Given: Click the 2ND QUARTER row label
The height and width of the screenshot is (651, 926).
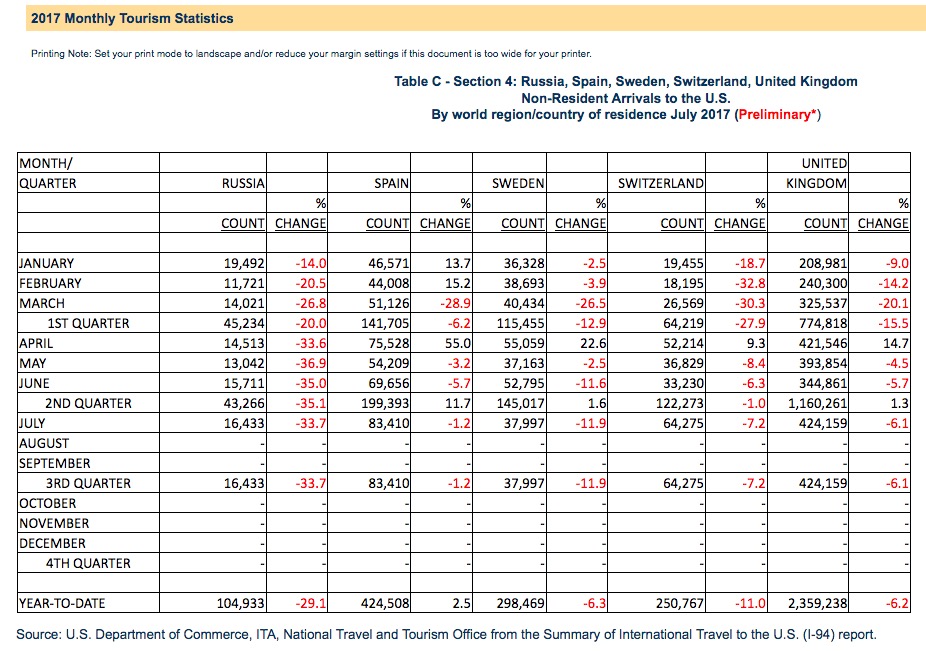Looking at the screenshot, I should pyautogui.click(x=88, y=403).
